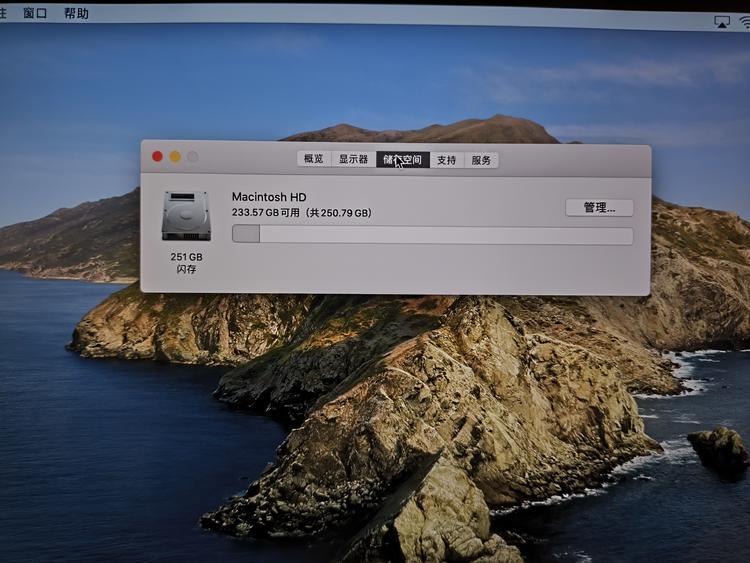
Task: Click the 251 GB 闪存 label
Action: [186, 263]
